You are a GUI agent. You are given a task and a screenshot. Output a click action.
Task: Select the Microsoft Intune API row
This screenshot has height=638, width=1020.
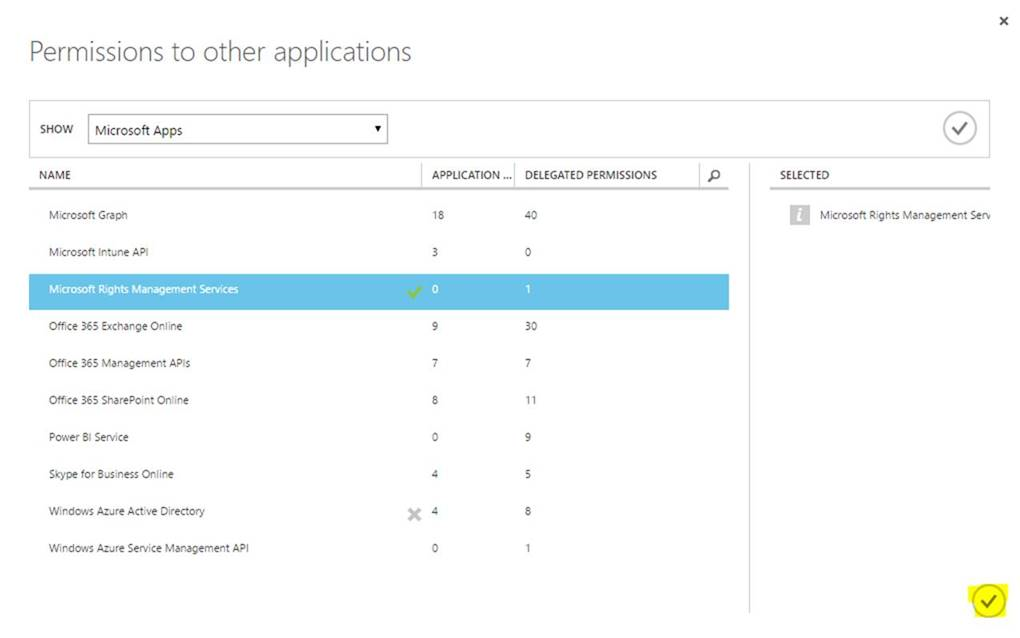tap(379, 252)
